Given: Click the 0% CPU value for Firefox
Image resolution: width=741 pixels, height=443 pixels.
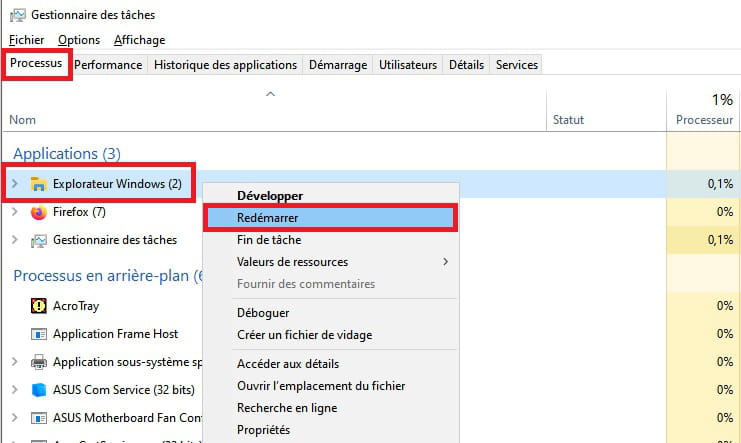Looking at the screenshot, I should coord(725,212).
